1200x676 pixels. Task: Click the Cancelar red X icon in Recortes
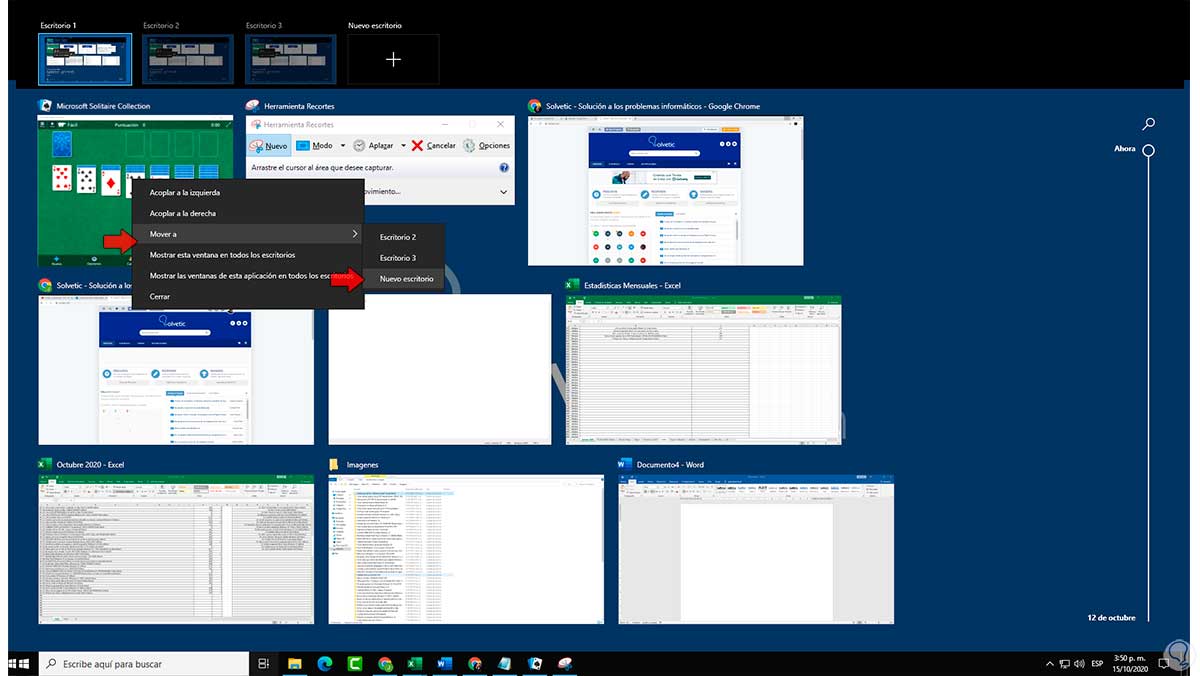pos(418,145)
